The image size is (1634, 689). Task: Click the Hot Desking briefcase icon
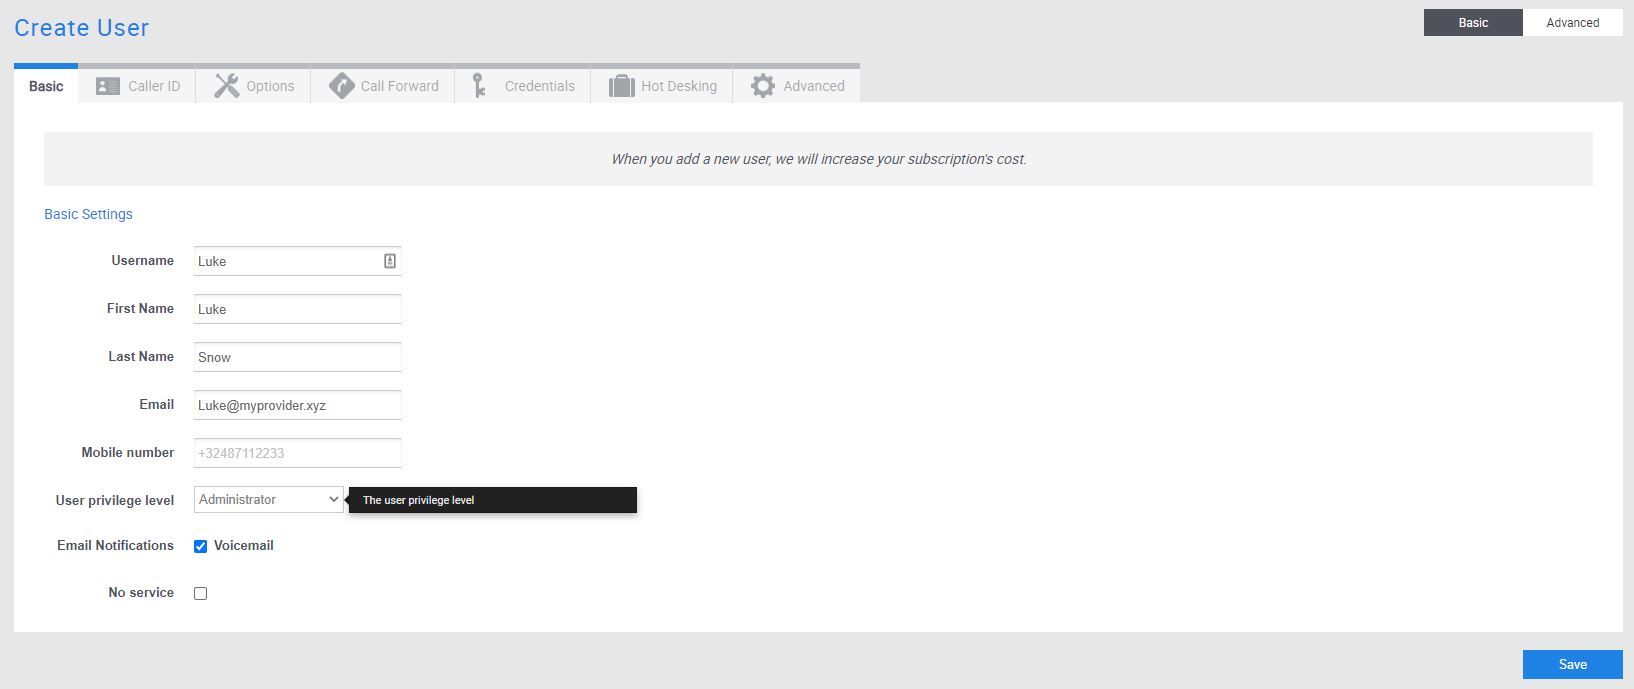(x=622, y=86)
